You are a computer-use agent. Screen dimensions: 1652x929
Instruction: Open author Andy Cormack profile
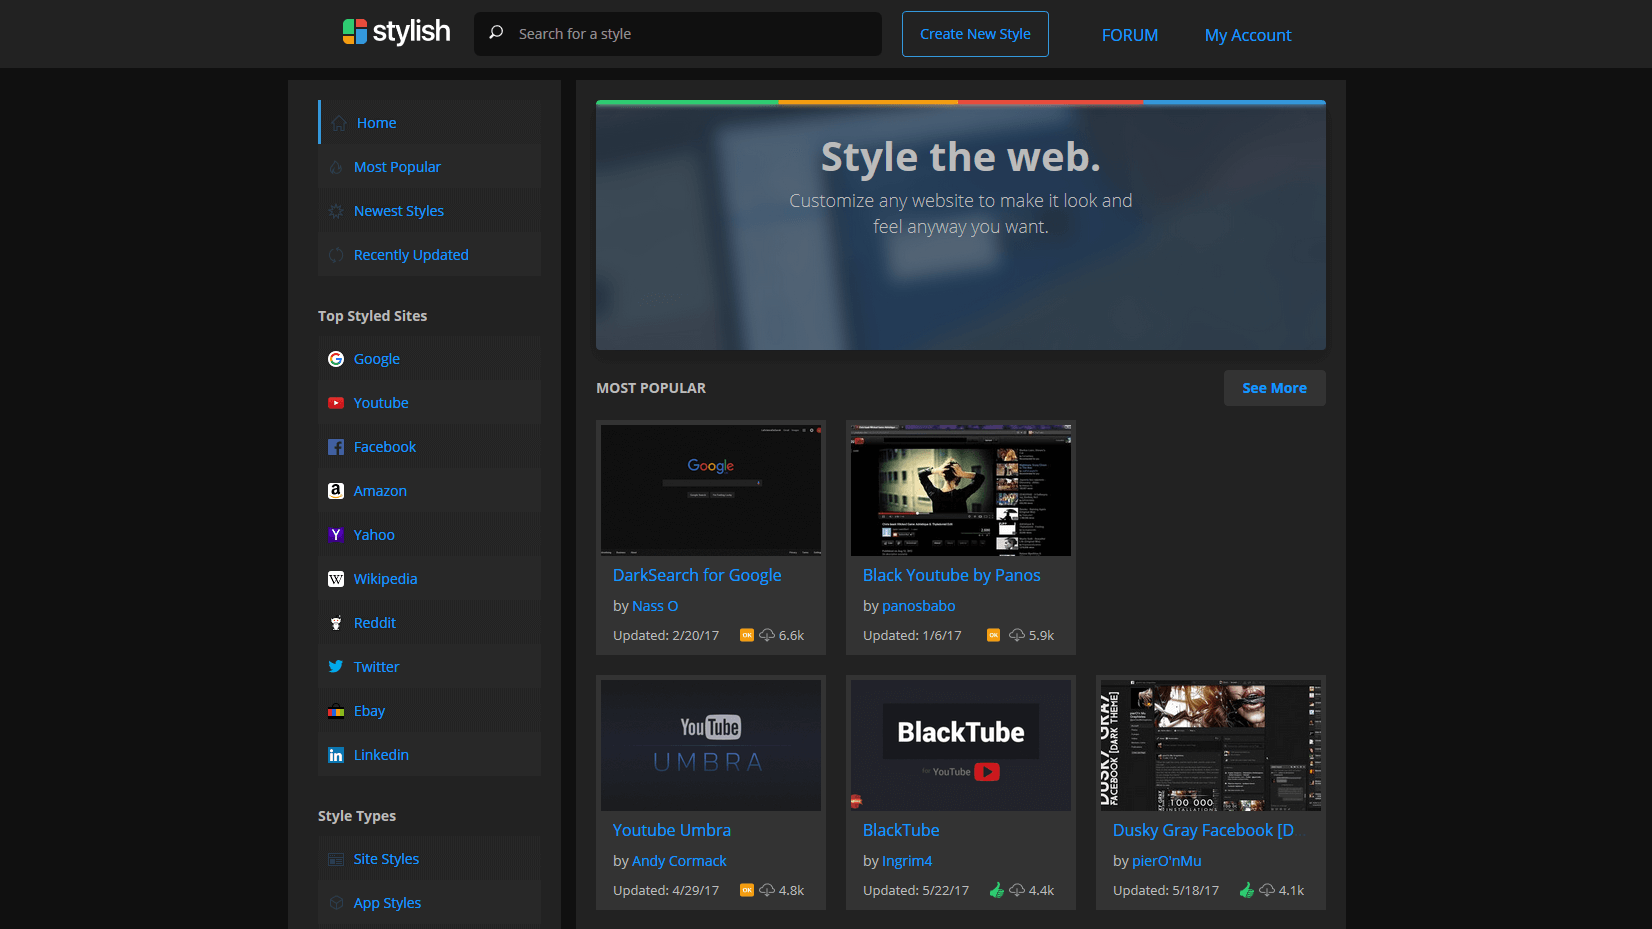tap(679, 861)
